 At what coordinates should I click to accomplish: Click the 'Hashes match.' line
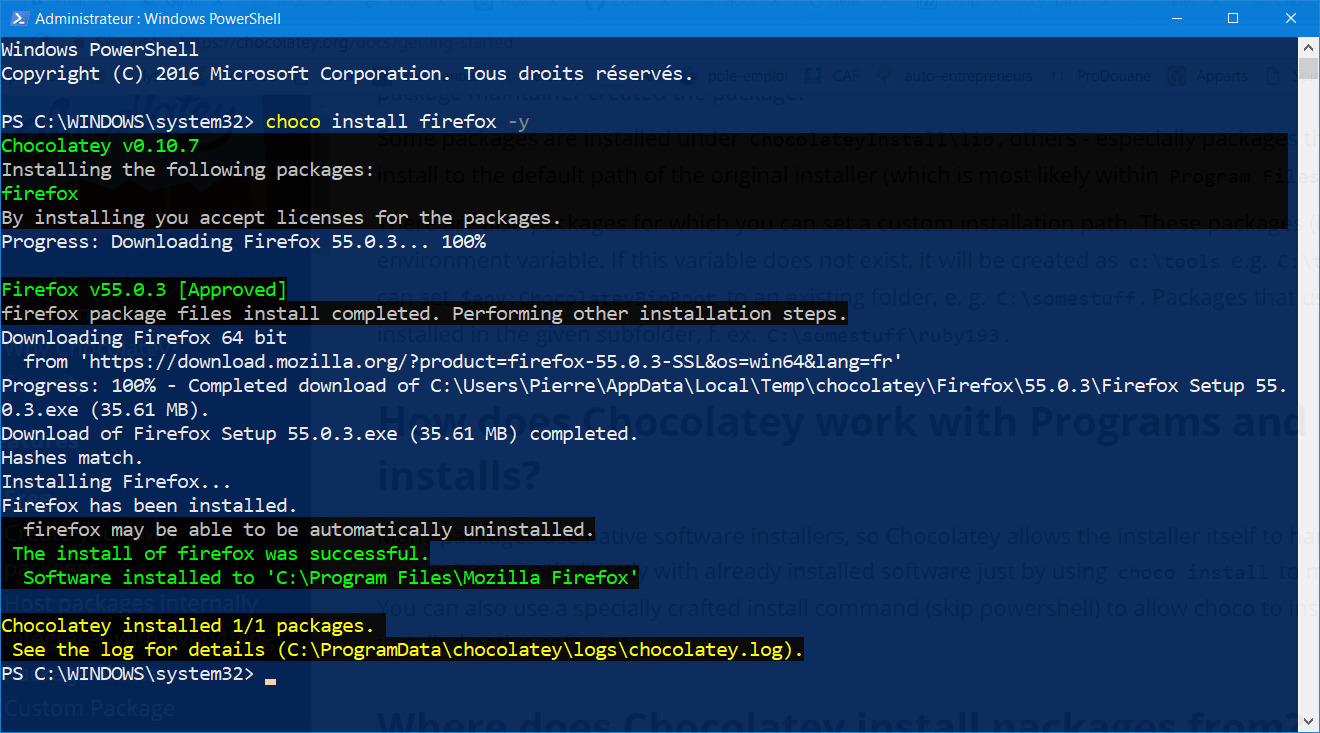coord(72,458)
